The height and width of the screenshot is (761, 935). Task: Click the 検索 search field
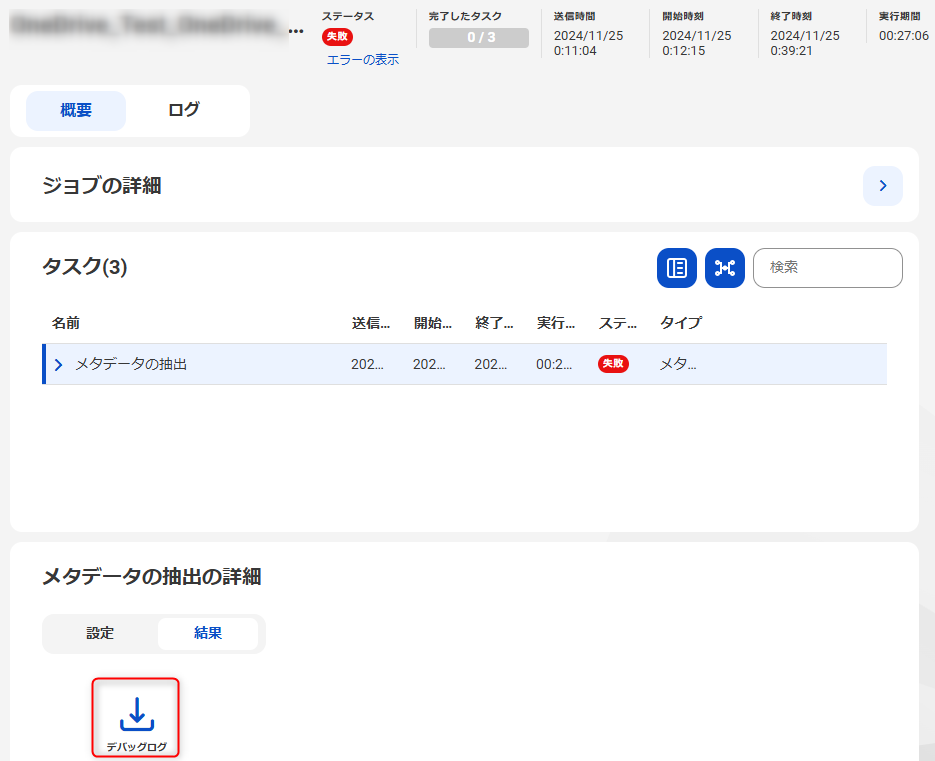pyautogui.click(x=828, y=268)
